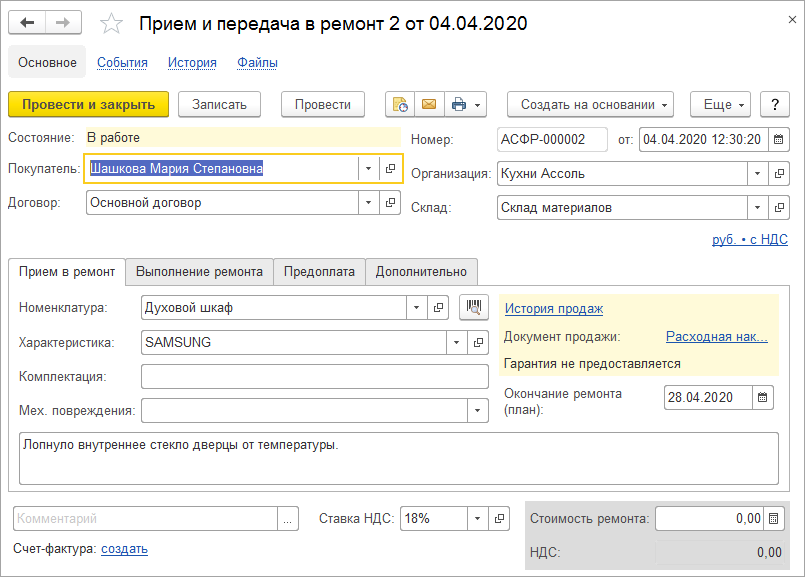Open the document movements report icon
This screenshot has height=577, width=805.
point(400,104)
